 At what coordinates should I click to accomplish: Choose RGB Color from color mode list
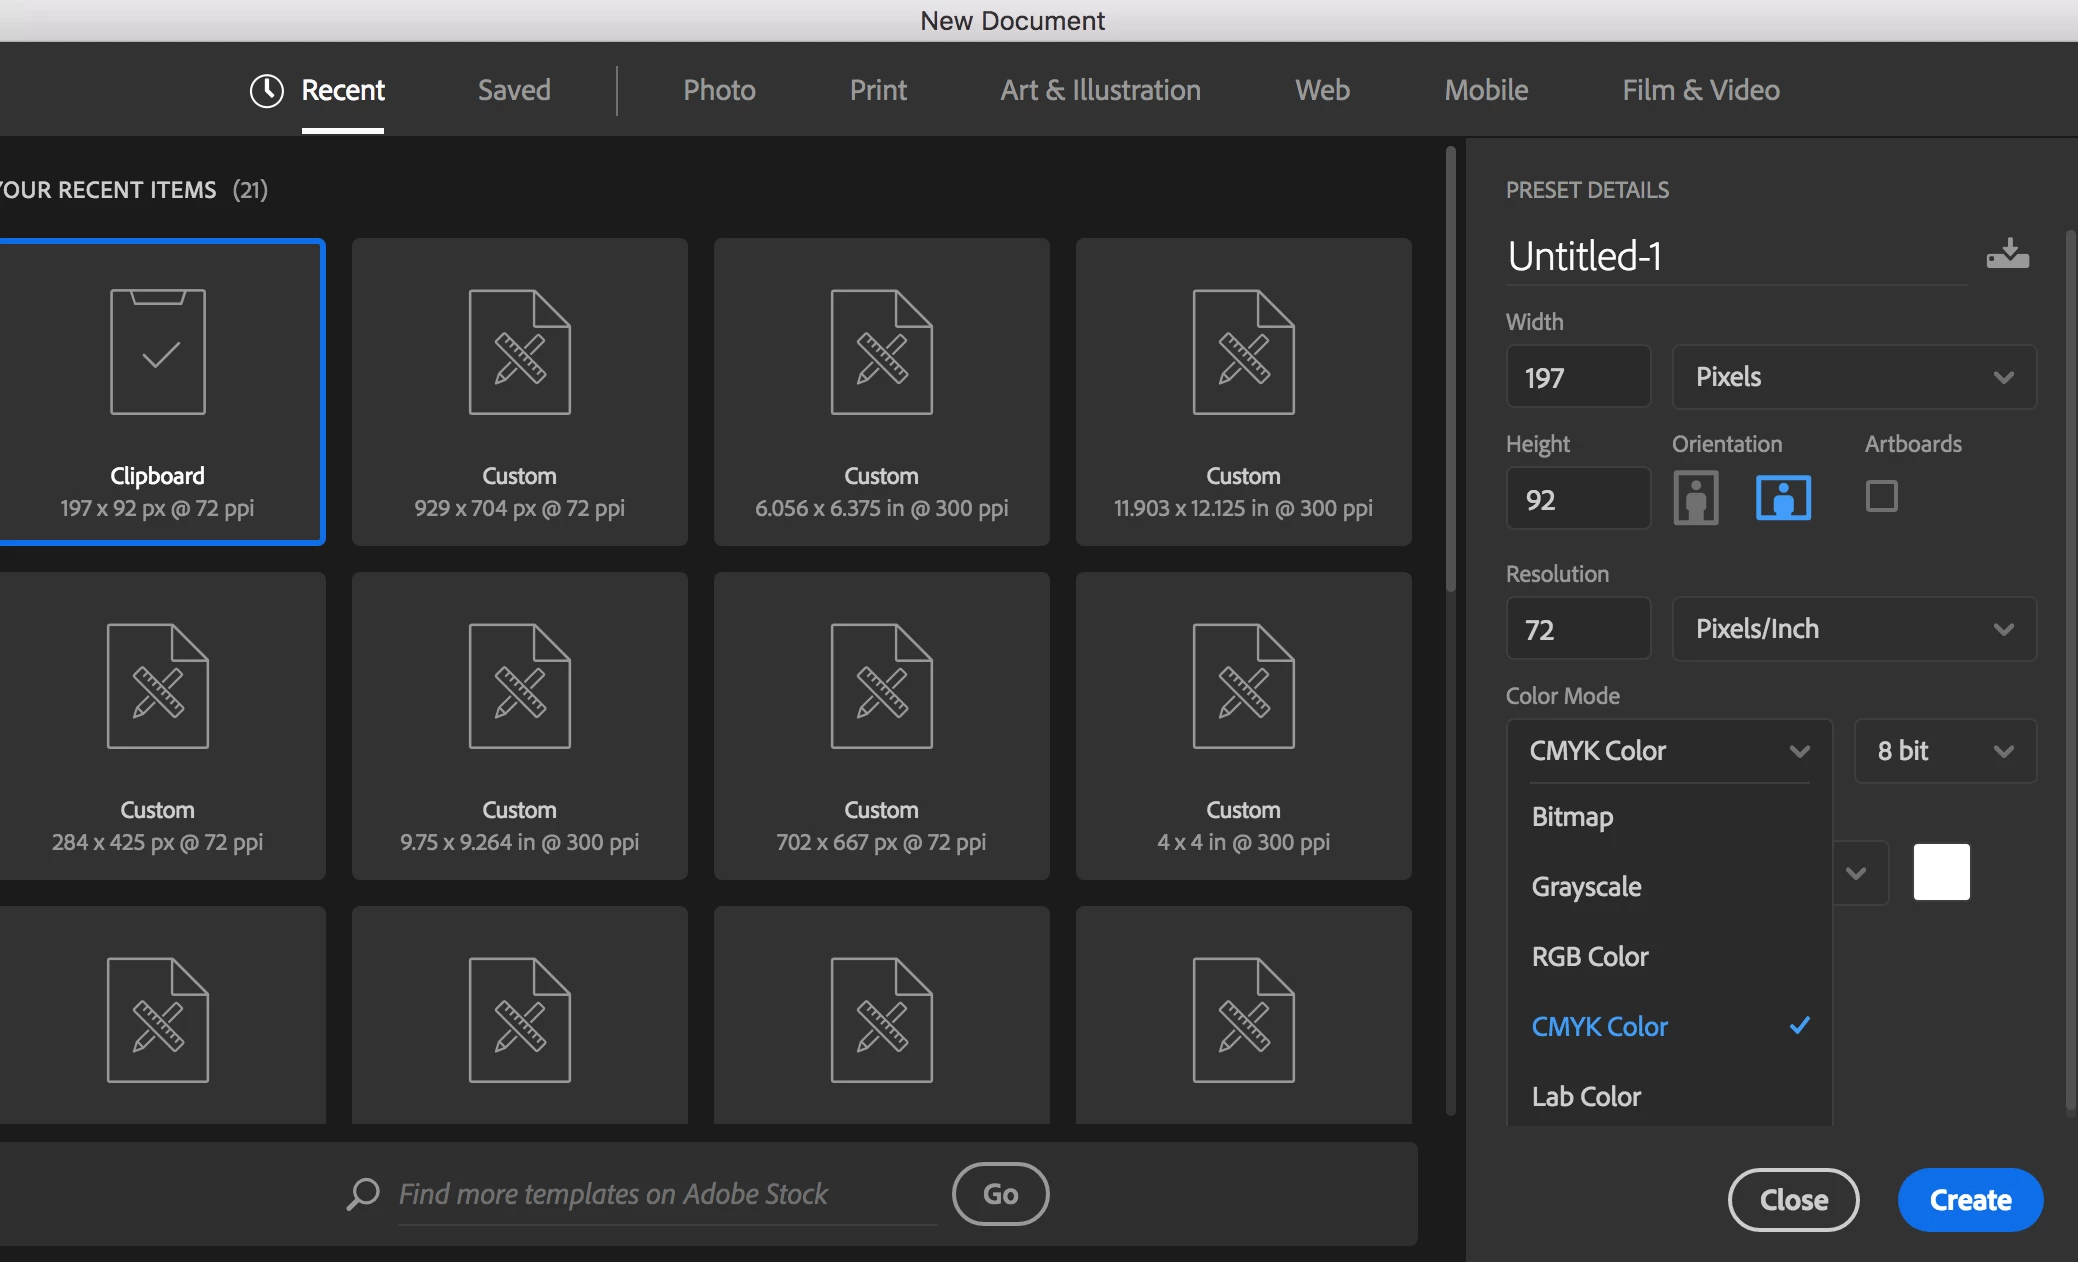tap(1590, 957)
